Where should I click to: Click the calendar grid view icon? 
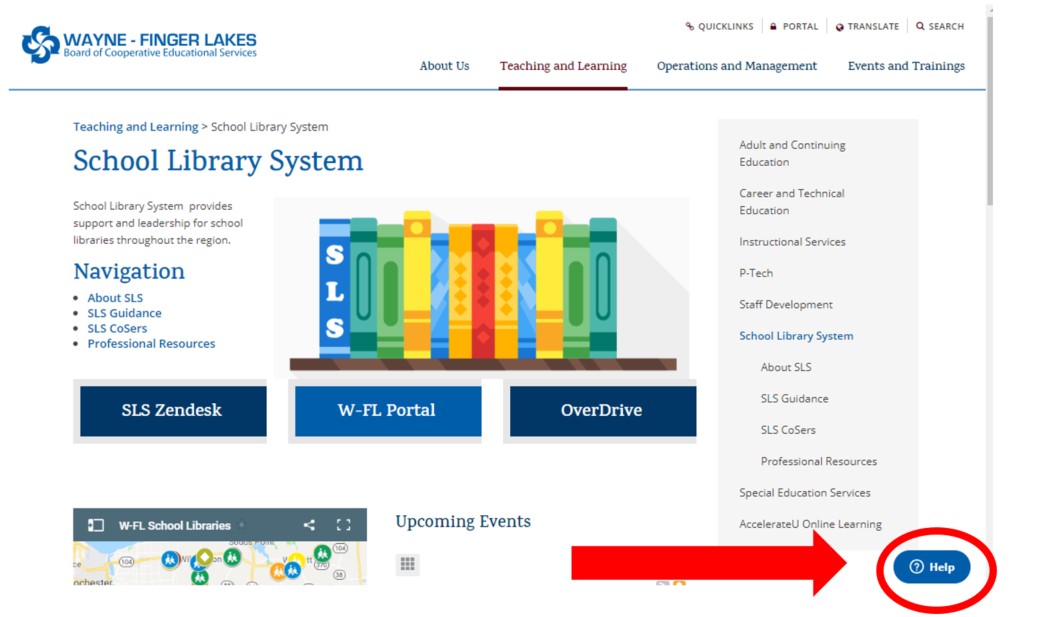pos(407,564)
